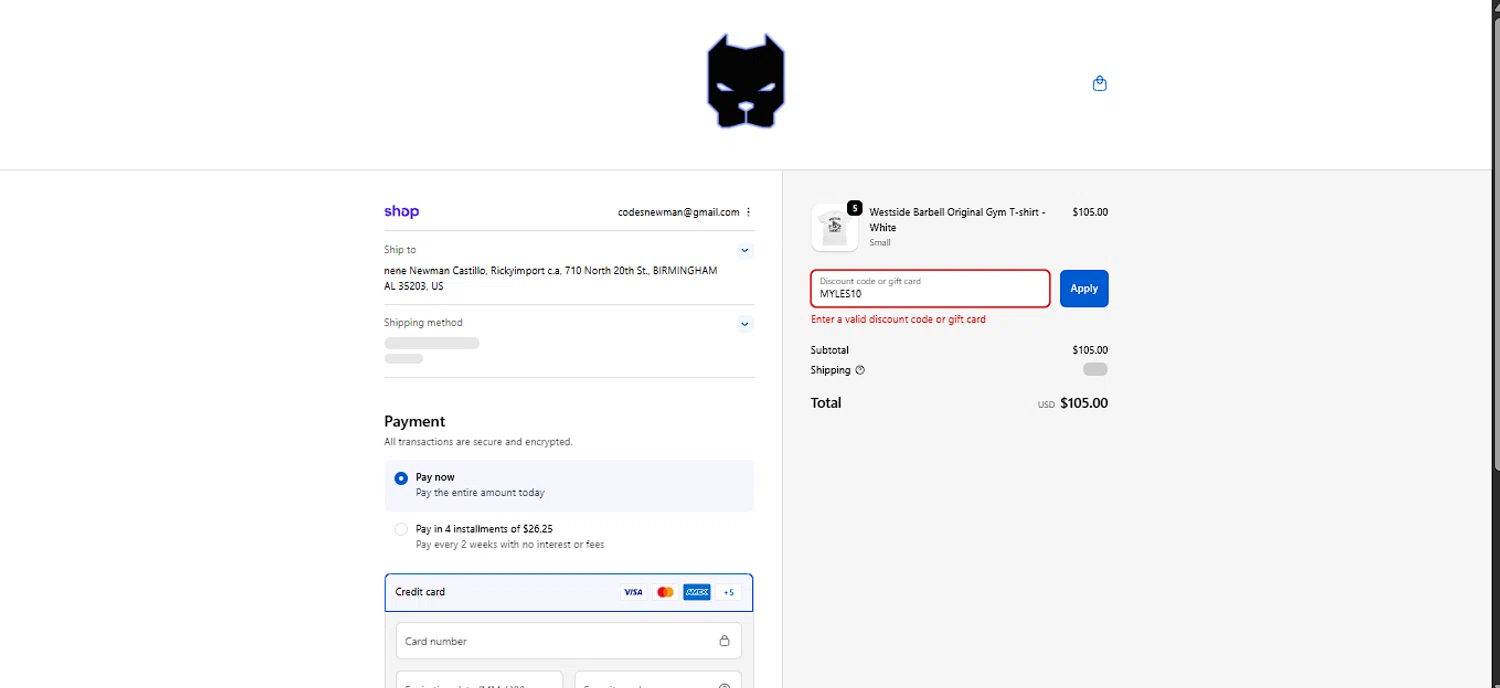1500x688 pixels.
Task: Click the T-shirt product thumbnail
Action: [x=834, y=227]
